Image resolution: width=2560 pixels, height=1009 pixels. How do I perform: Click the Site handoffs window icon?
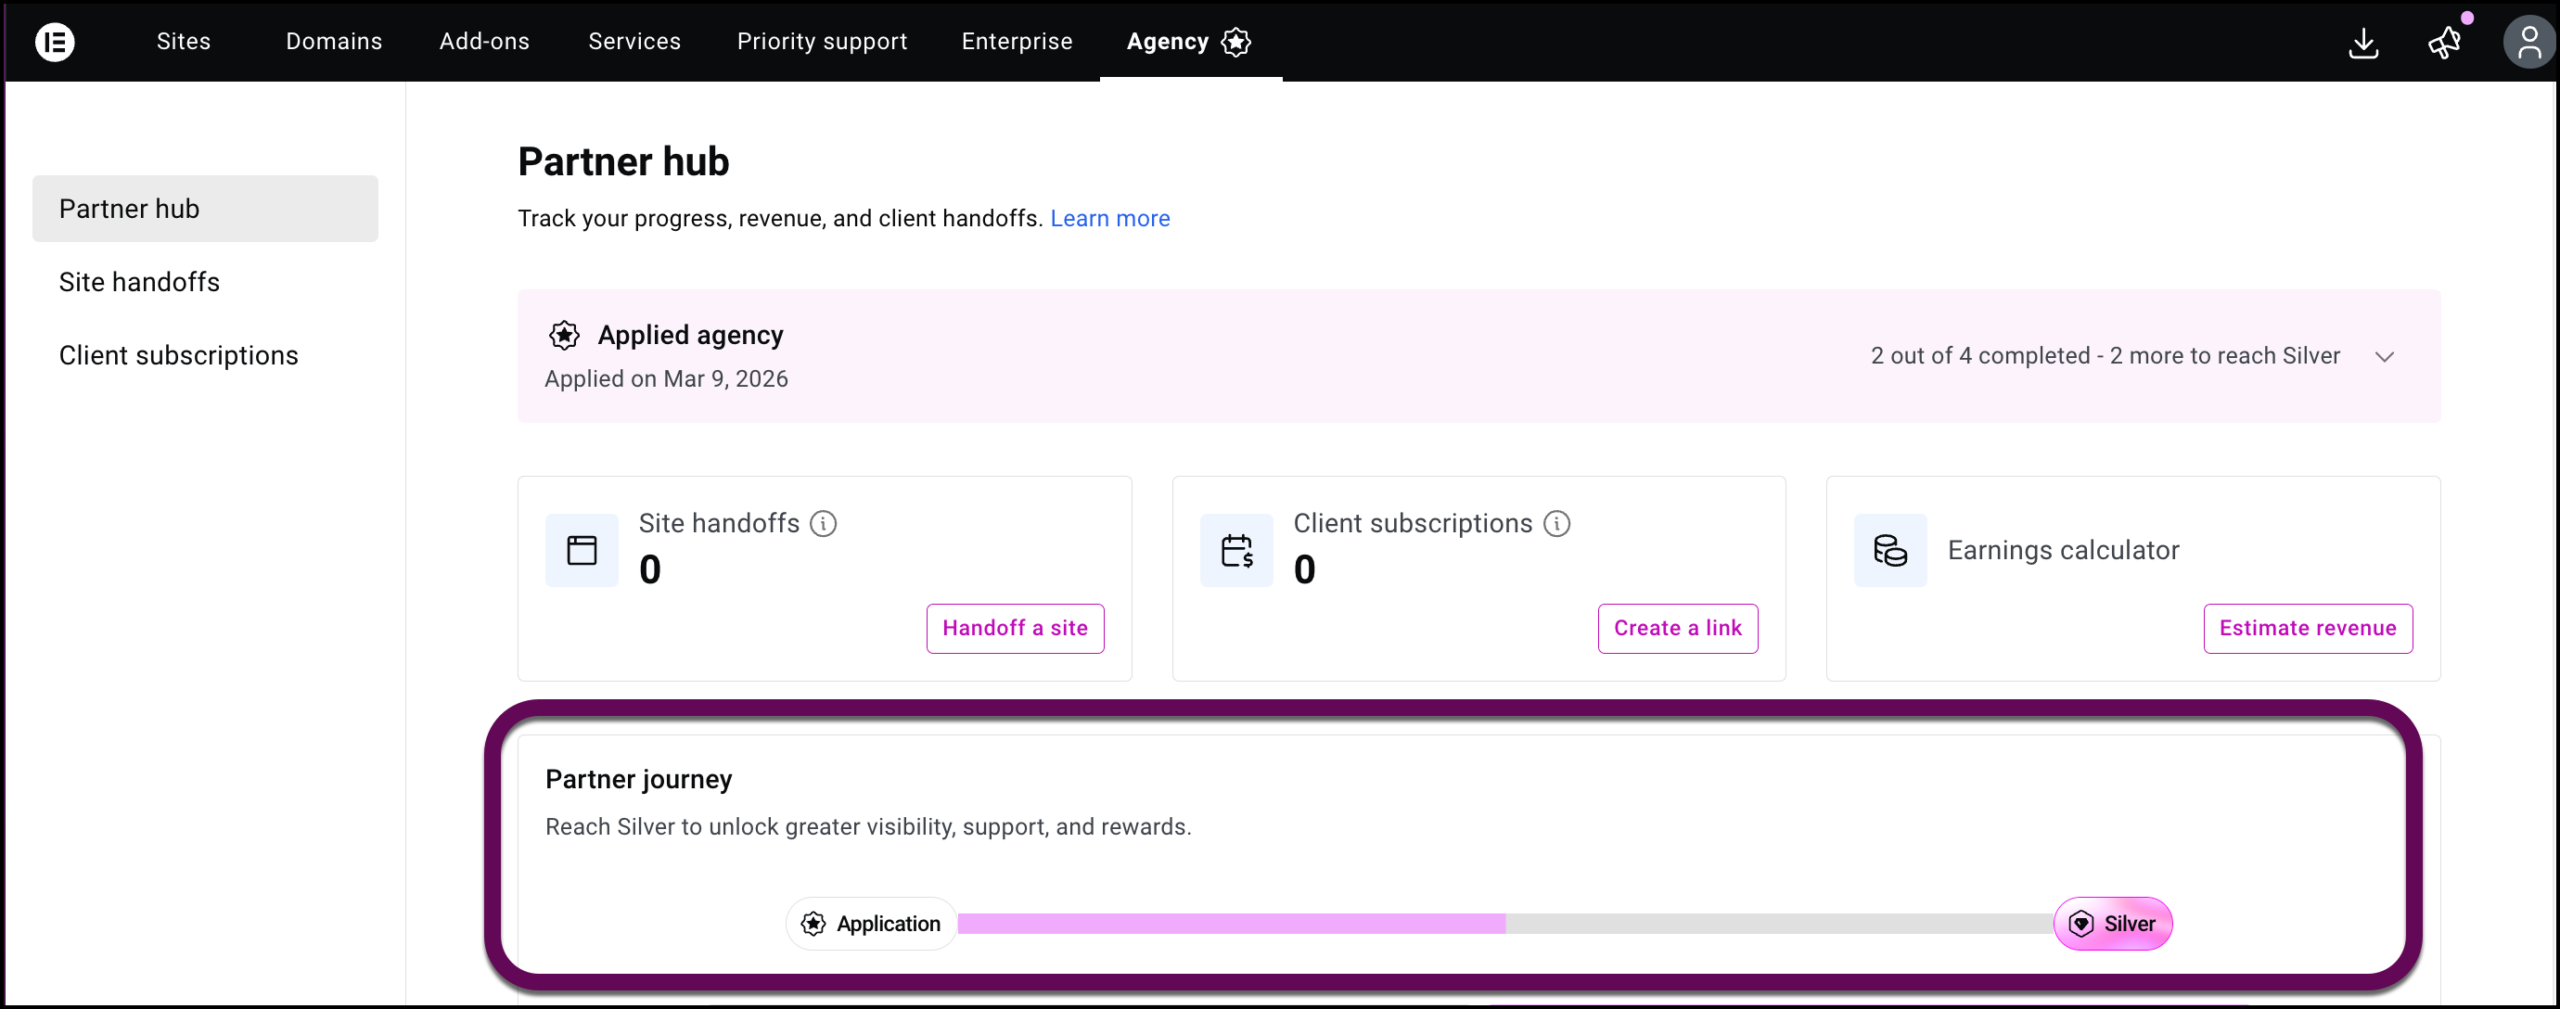tap(582, 551)
